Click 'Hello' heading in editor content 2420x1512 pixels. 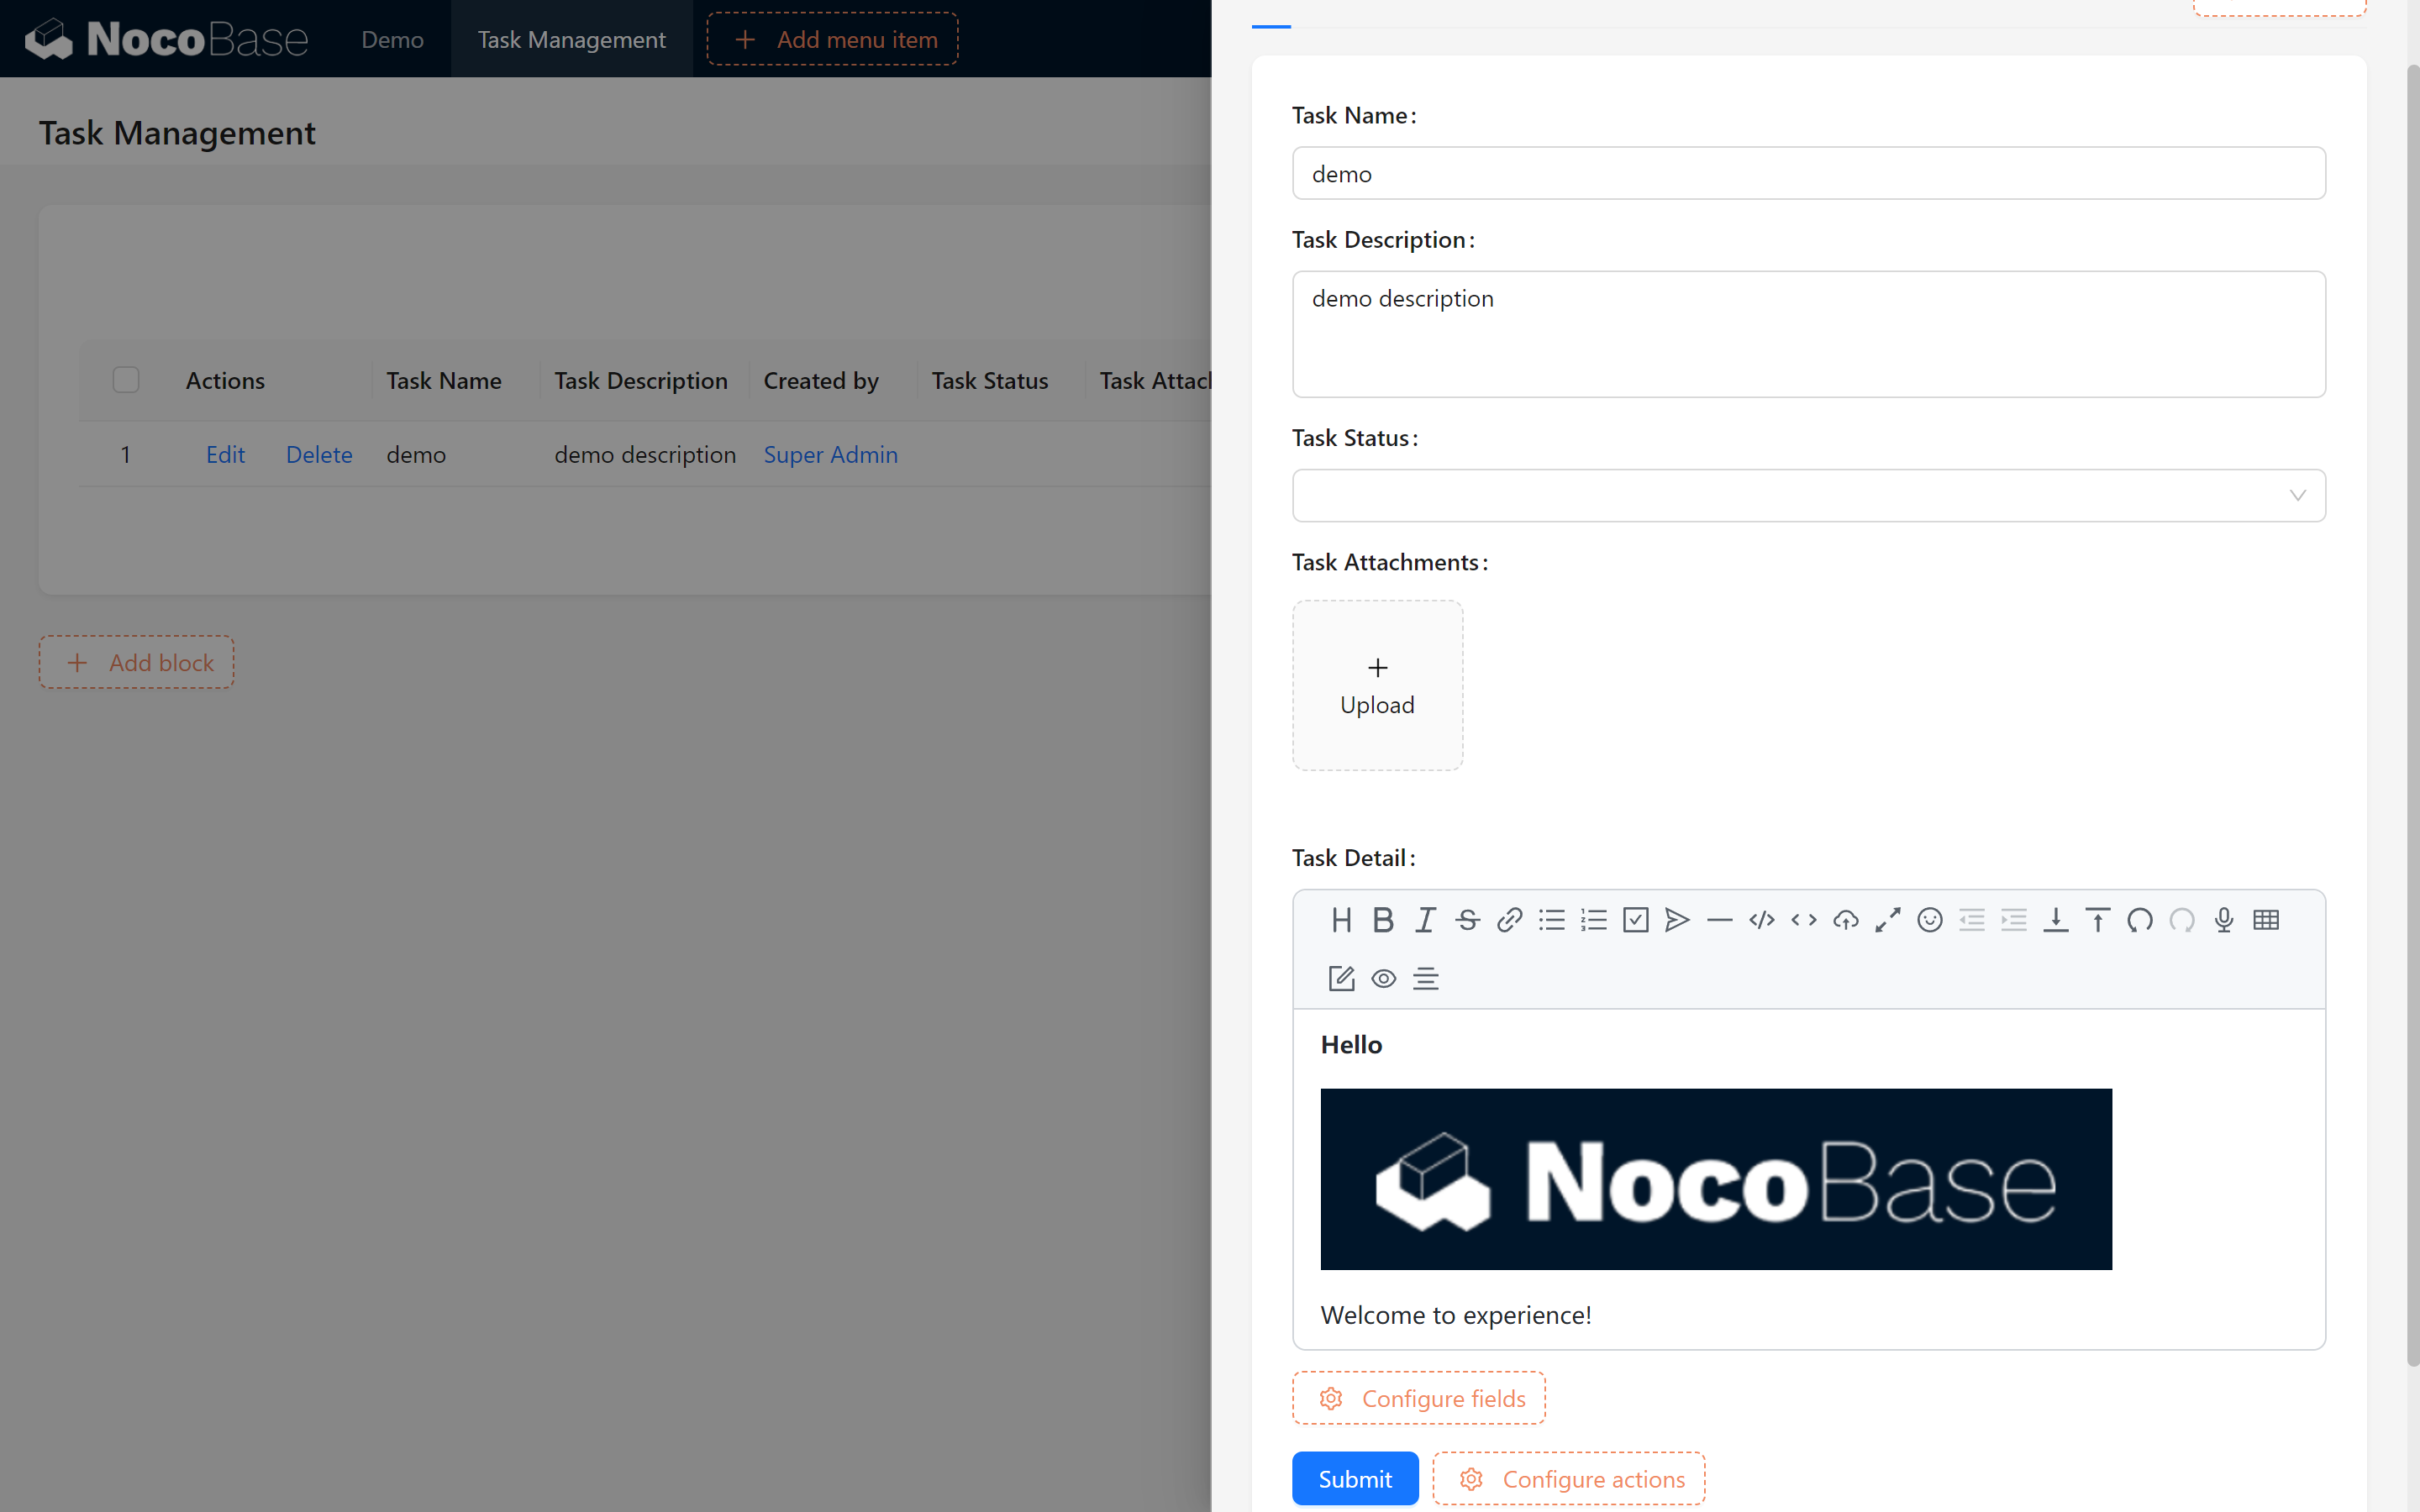pyautogui.click(x=1351, y=1044)
